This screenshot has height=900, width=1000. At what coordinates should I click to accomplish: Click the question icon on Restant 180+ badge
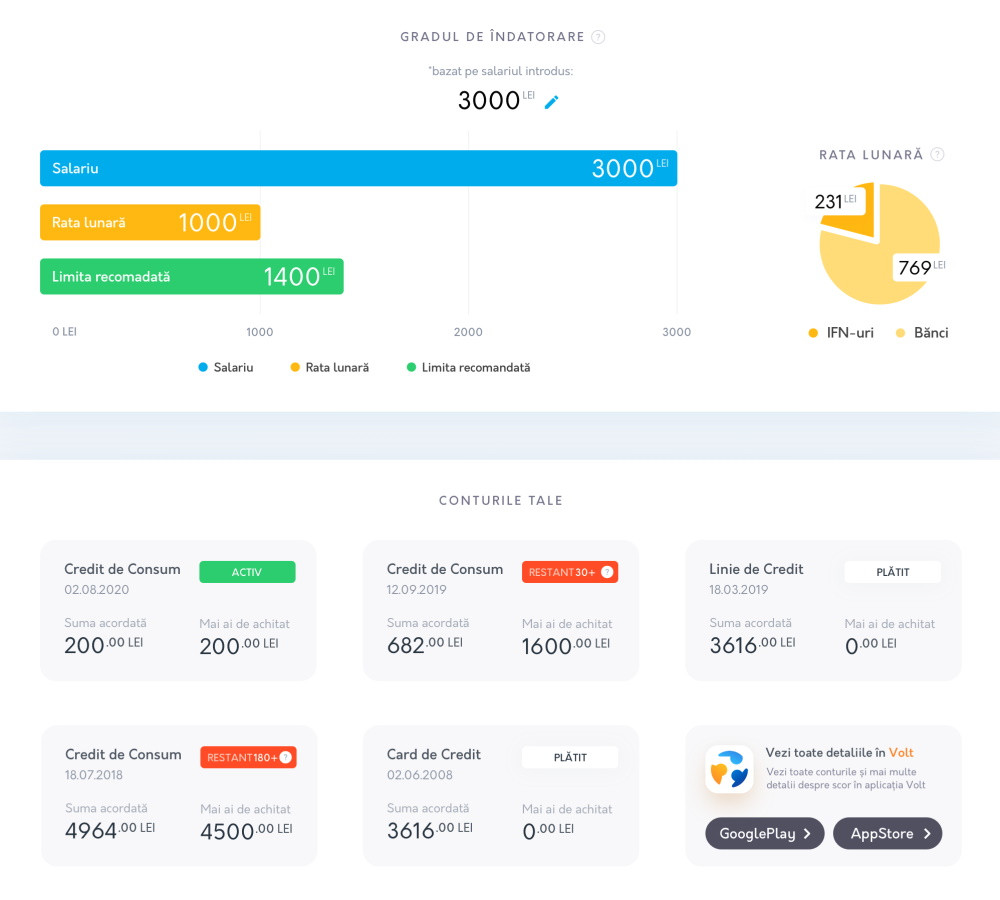(x=285, y=758)
